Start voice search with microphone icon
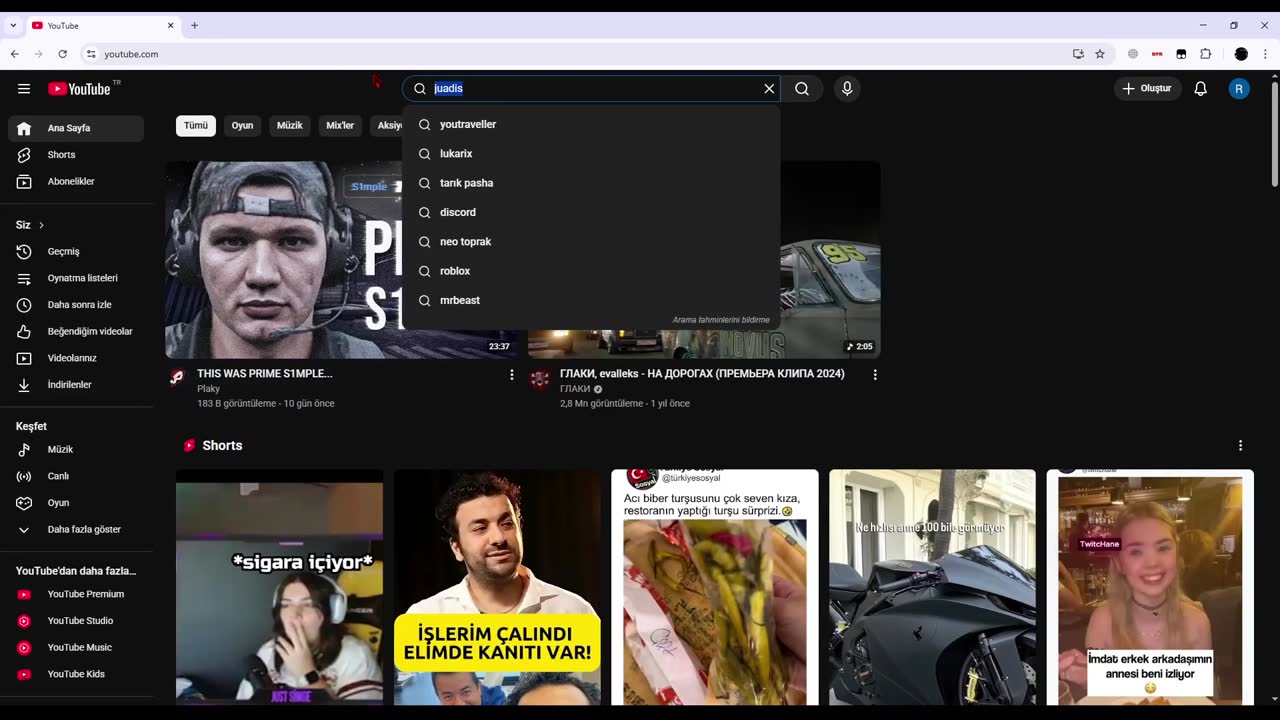The height and width of the screenshot is (720, 1280). (847, 89)
